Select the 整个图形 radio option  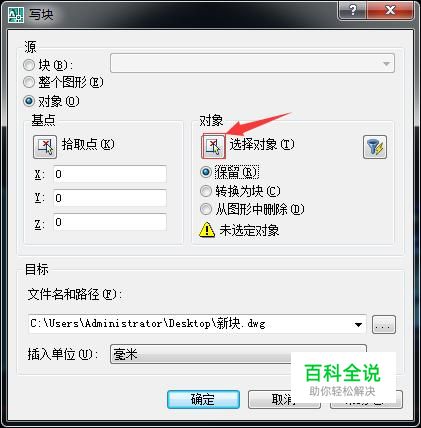tap(29, 82)
